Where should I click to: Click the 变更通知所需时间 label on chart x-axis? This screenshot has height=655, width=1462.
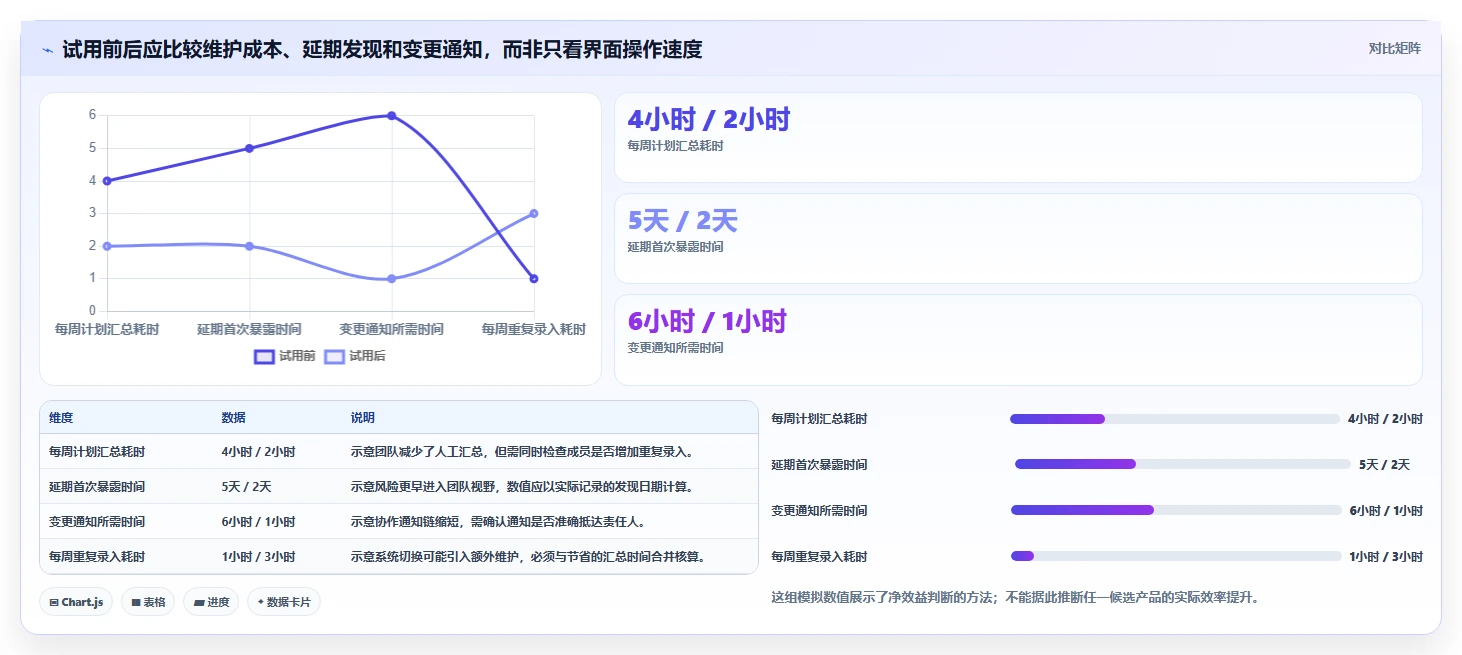point(391,329)
